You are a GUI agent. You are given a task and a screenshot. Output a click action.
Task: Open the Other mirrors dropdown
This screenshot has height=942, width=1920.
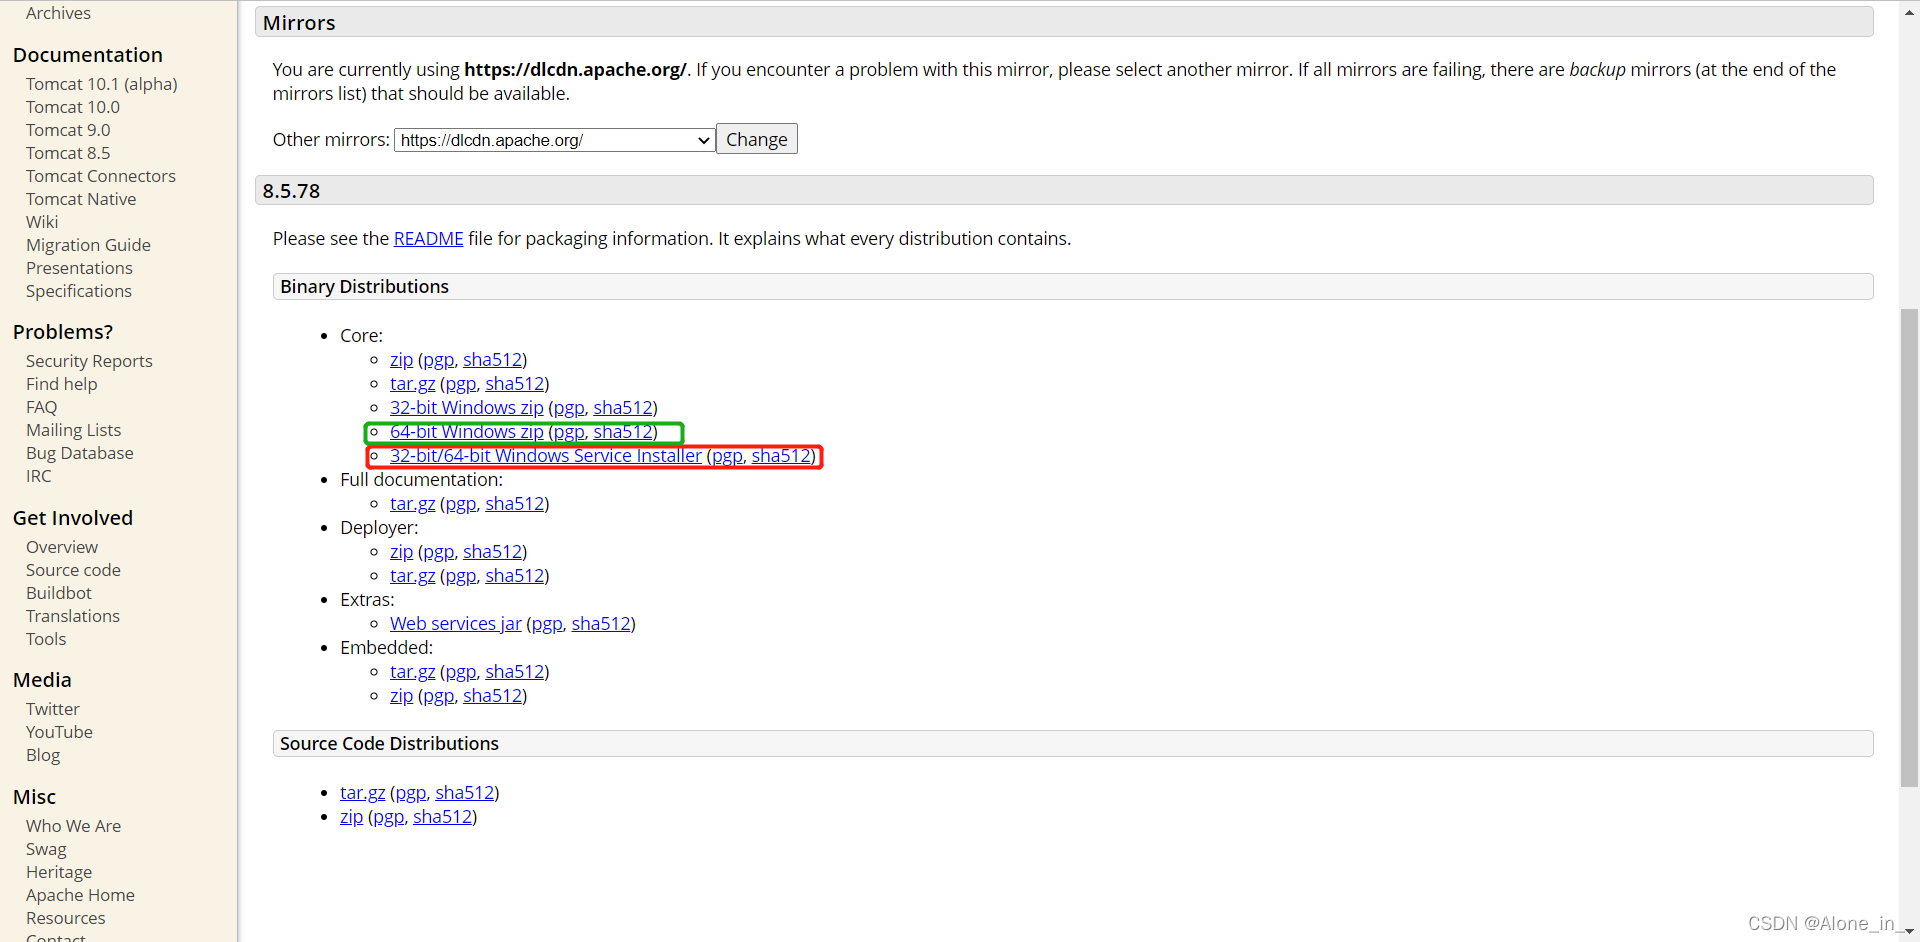pyautogui.click(x=555, y=140)
